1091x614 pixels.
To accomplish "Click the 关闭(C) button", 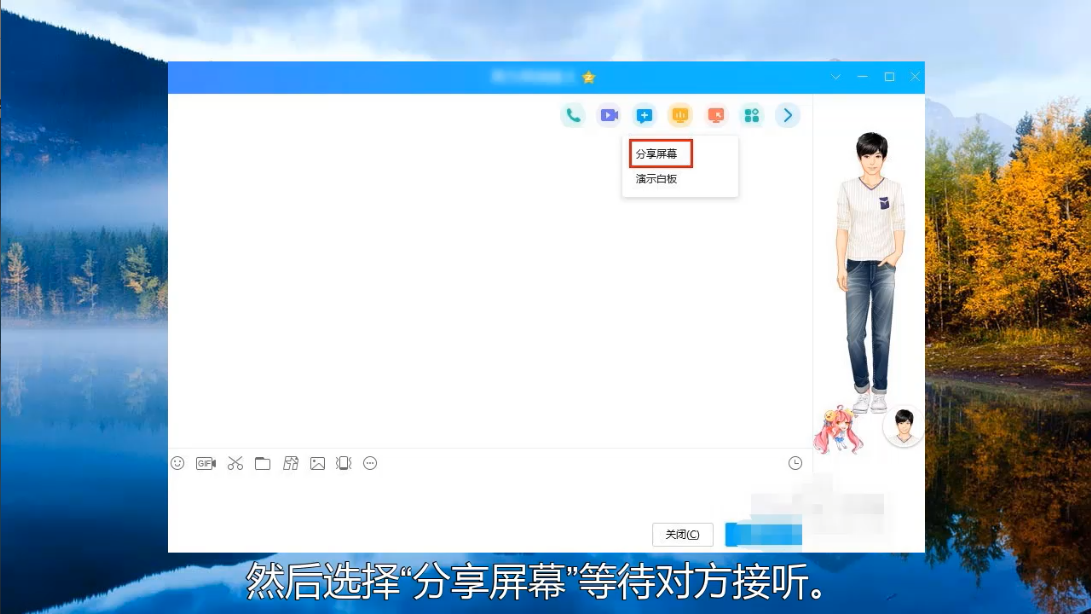I will point(682,534).
